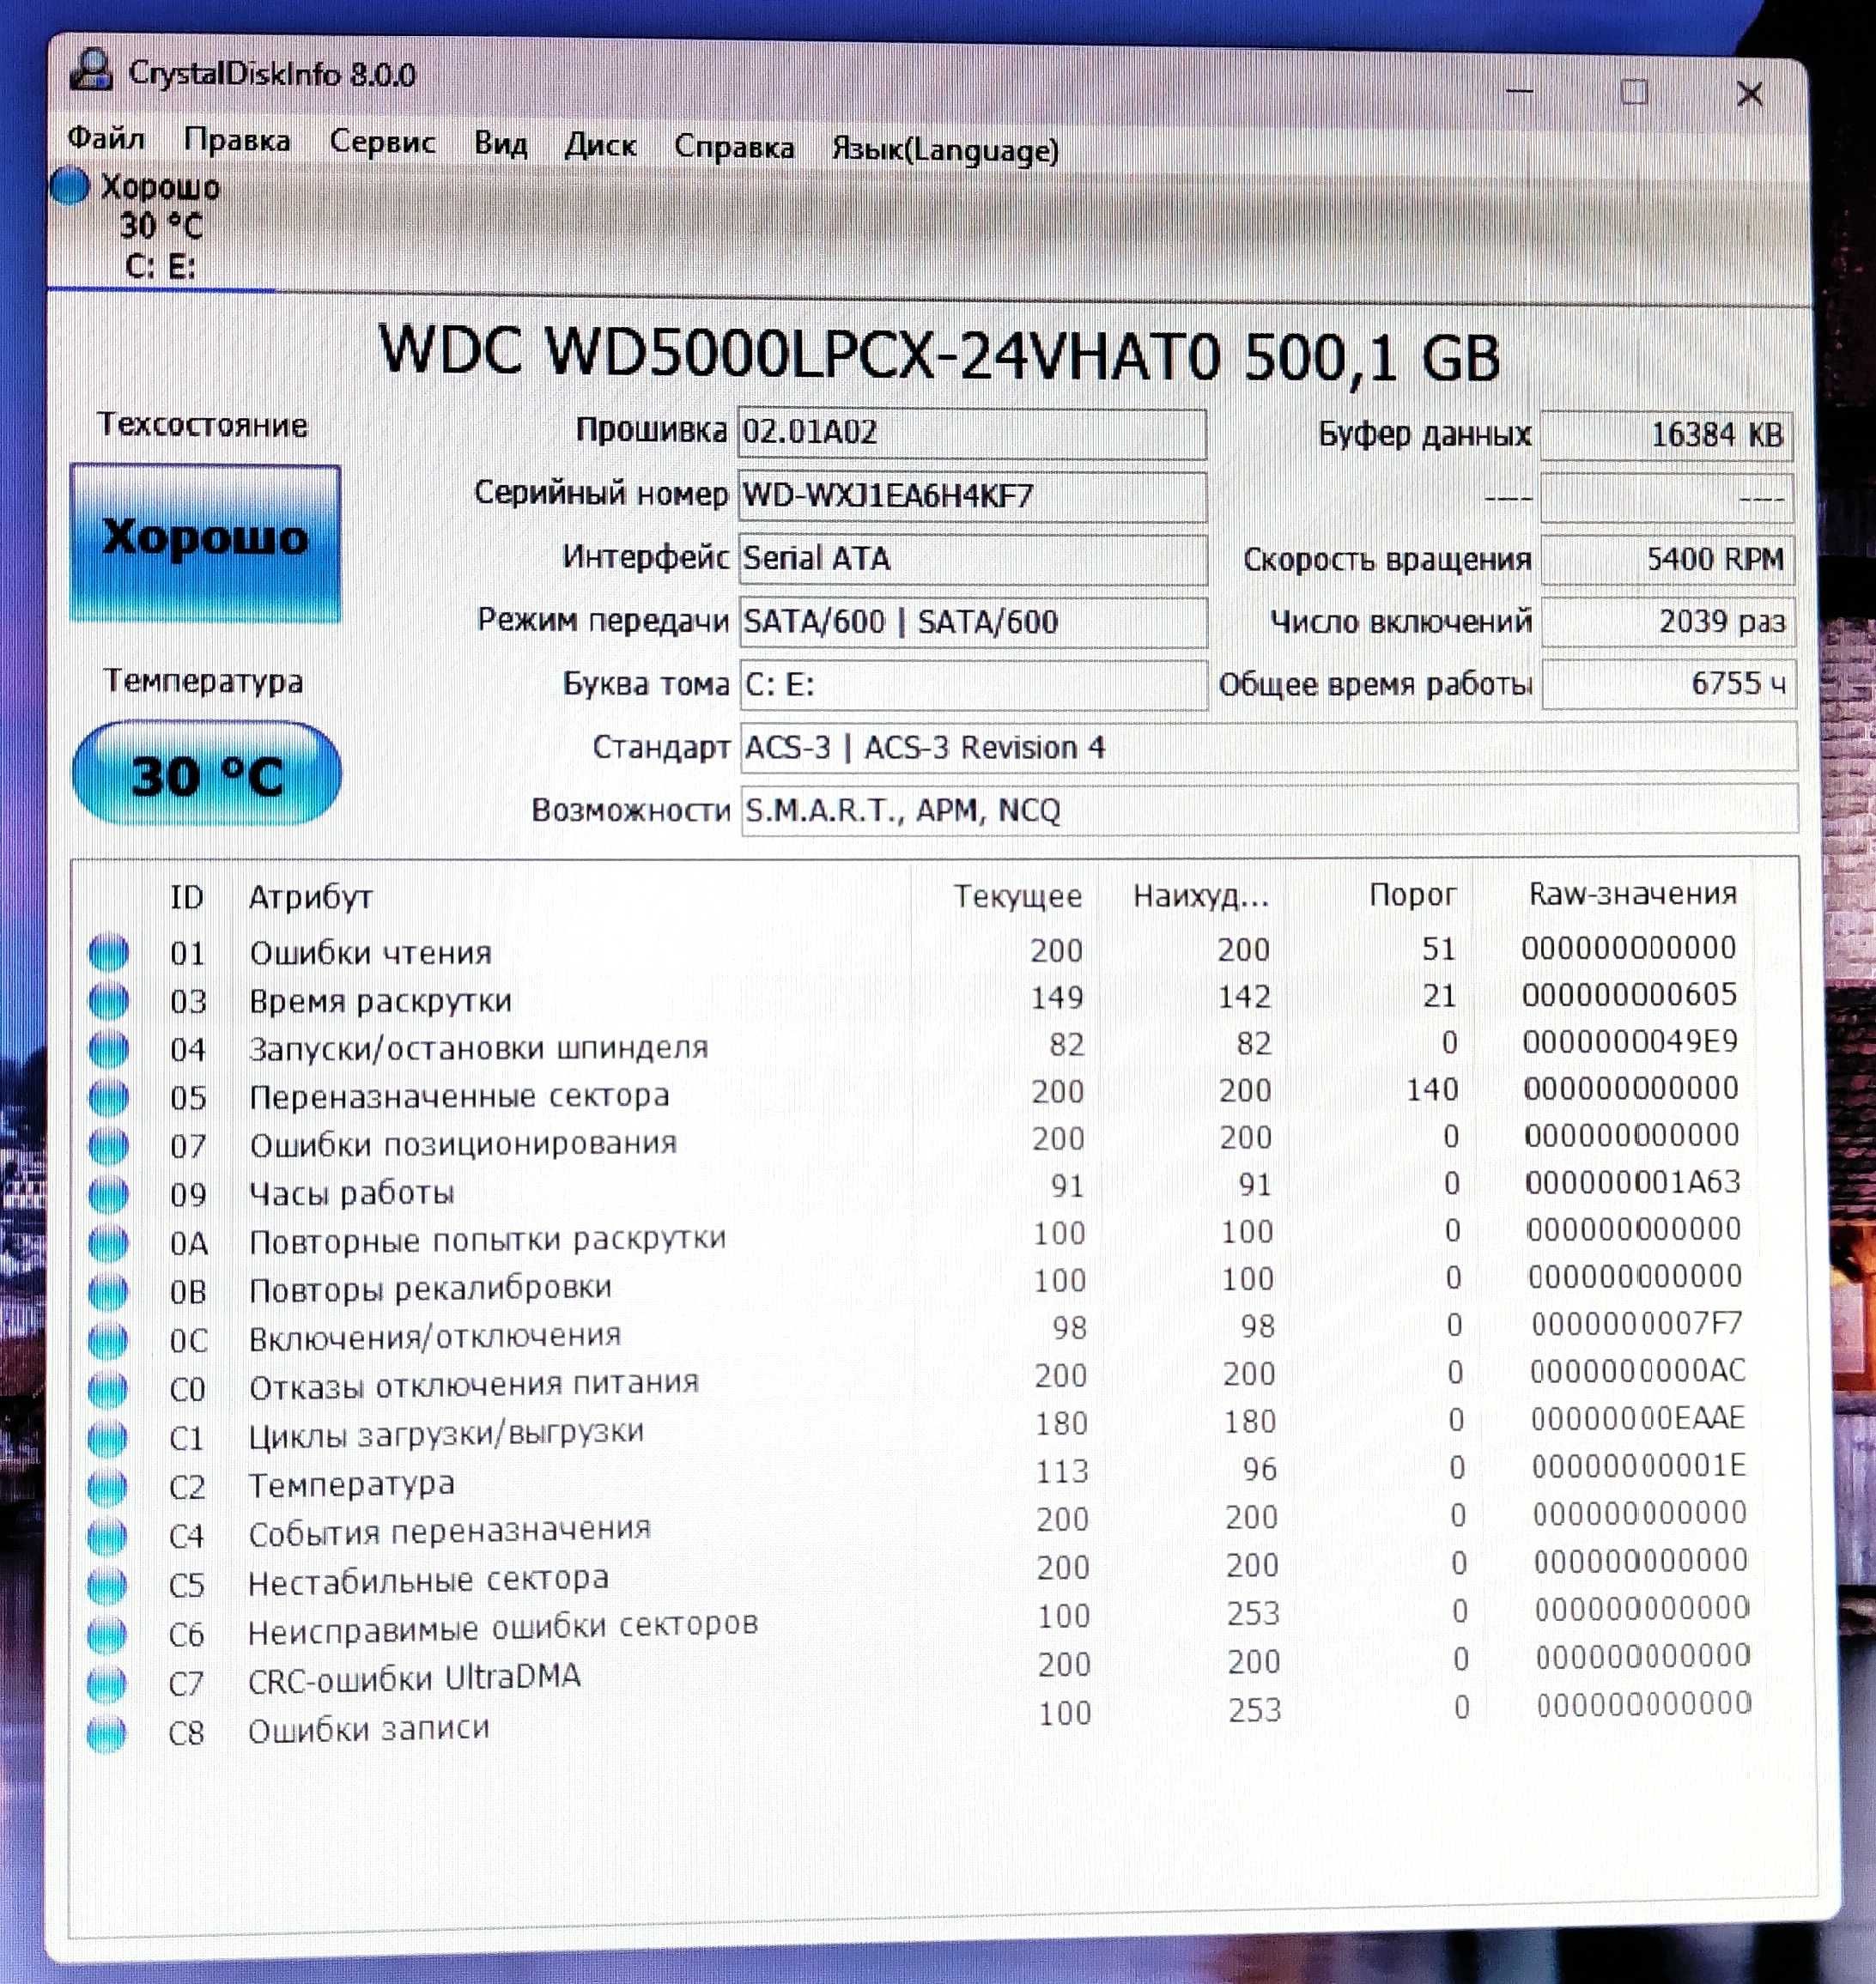The height and width of the screenshot is (1984, 1876).
Task: Click status icon of row 05 Переназначенные сектора
Action: click(109, 1098)
